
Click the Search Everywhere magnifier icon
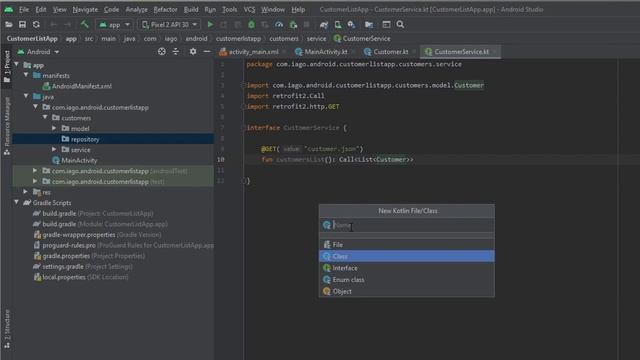tap(400, 24)
